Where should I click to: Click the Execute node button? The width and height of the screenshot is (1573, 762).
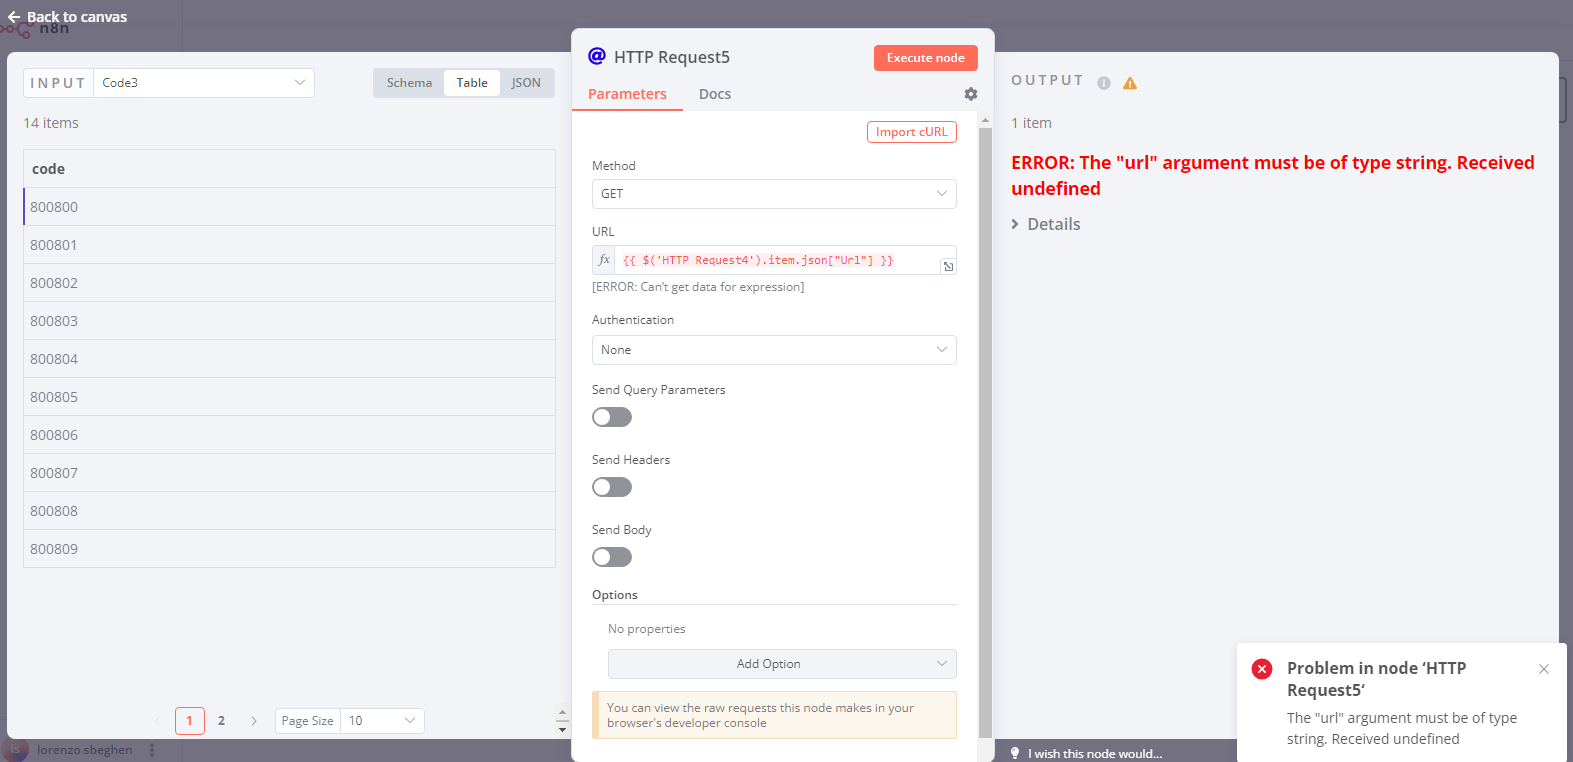point(926,58)
